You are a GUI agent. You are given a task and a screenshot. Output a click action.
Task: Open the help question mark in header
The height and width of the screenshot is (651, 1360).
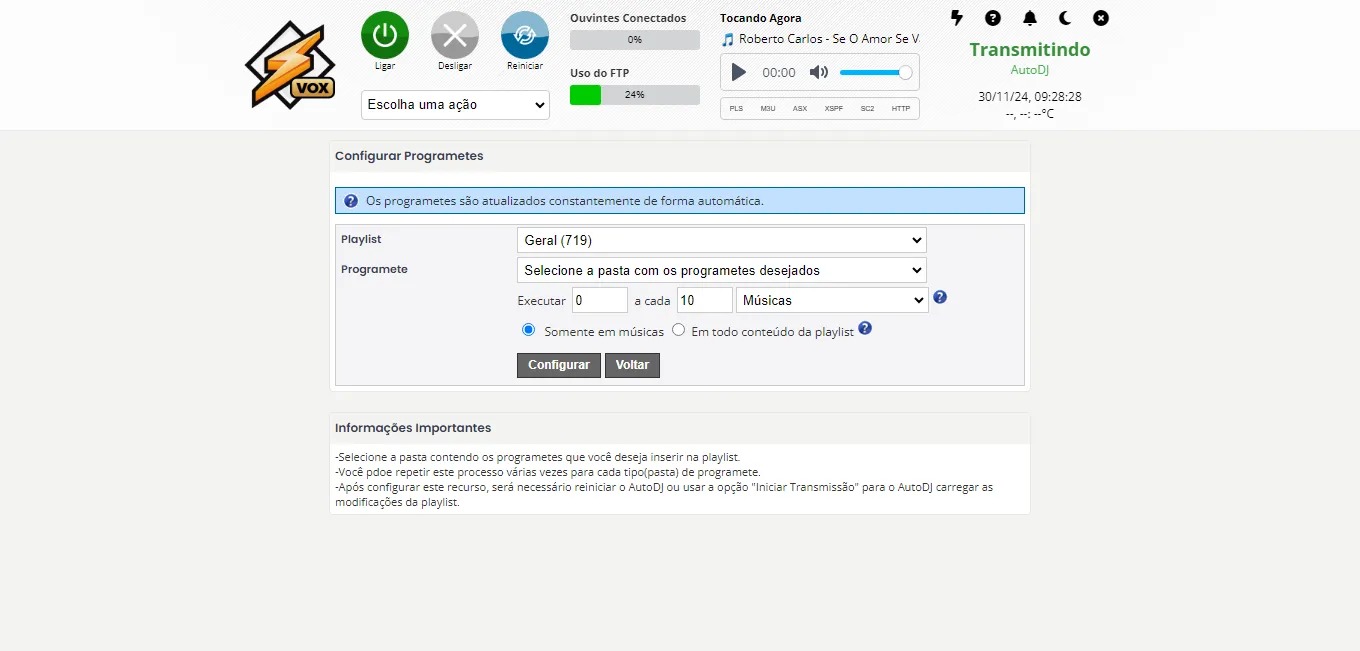(x=993, y=18)
